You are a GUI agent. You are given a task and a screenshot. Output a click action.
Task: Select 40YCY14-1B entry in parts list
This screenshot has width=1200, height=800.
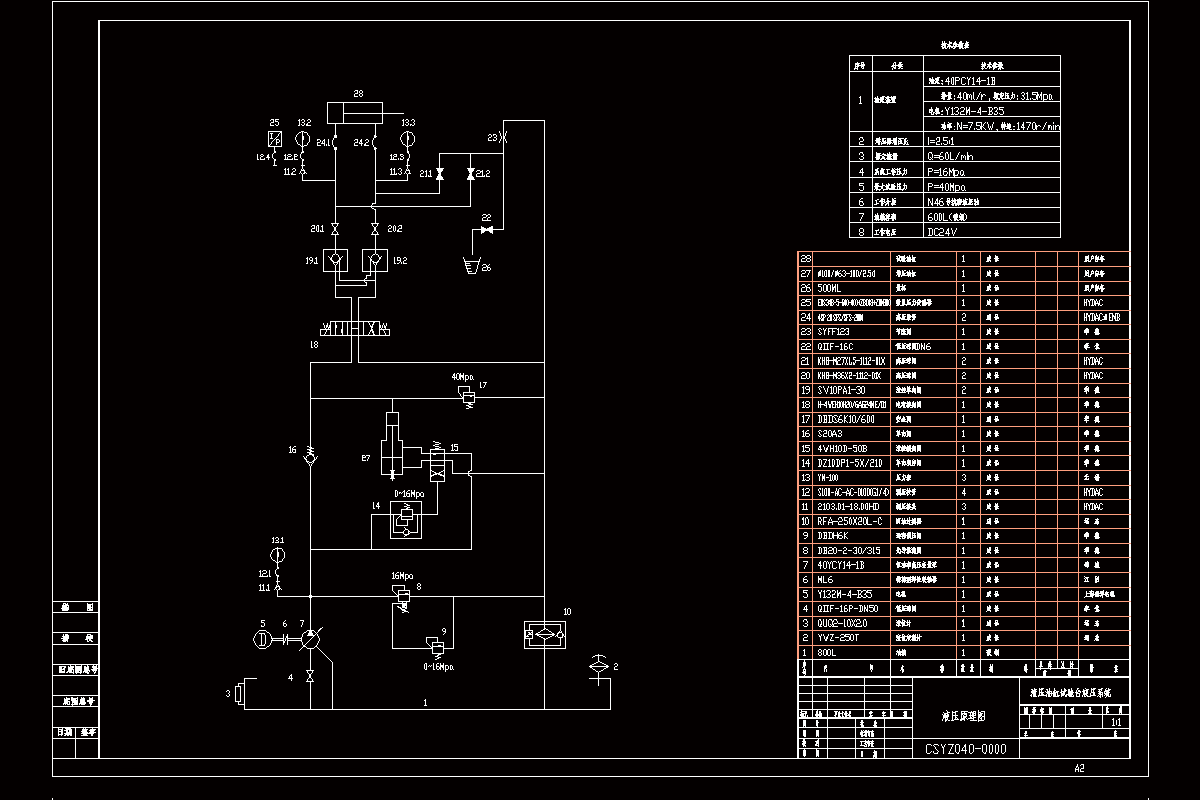[841, 565]
